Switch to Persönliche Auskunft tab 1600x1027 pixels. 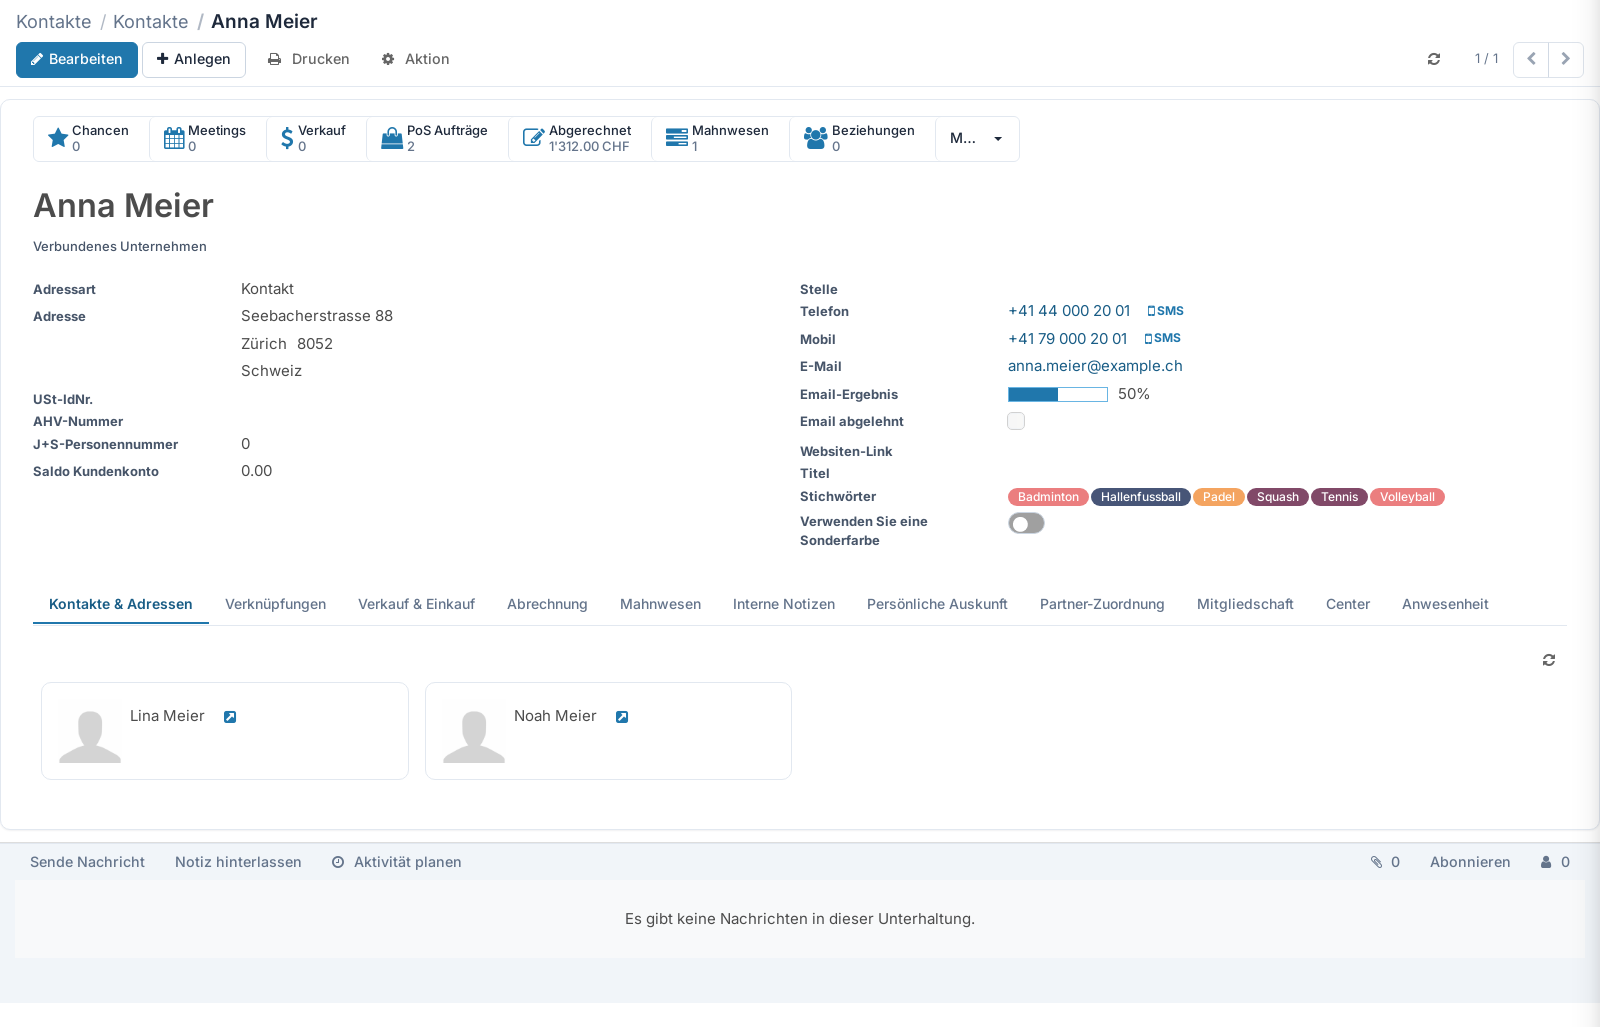[937, 604]
